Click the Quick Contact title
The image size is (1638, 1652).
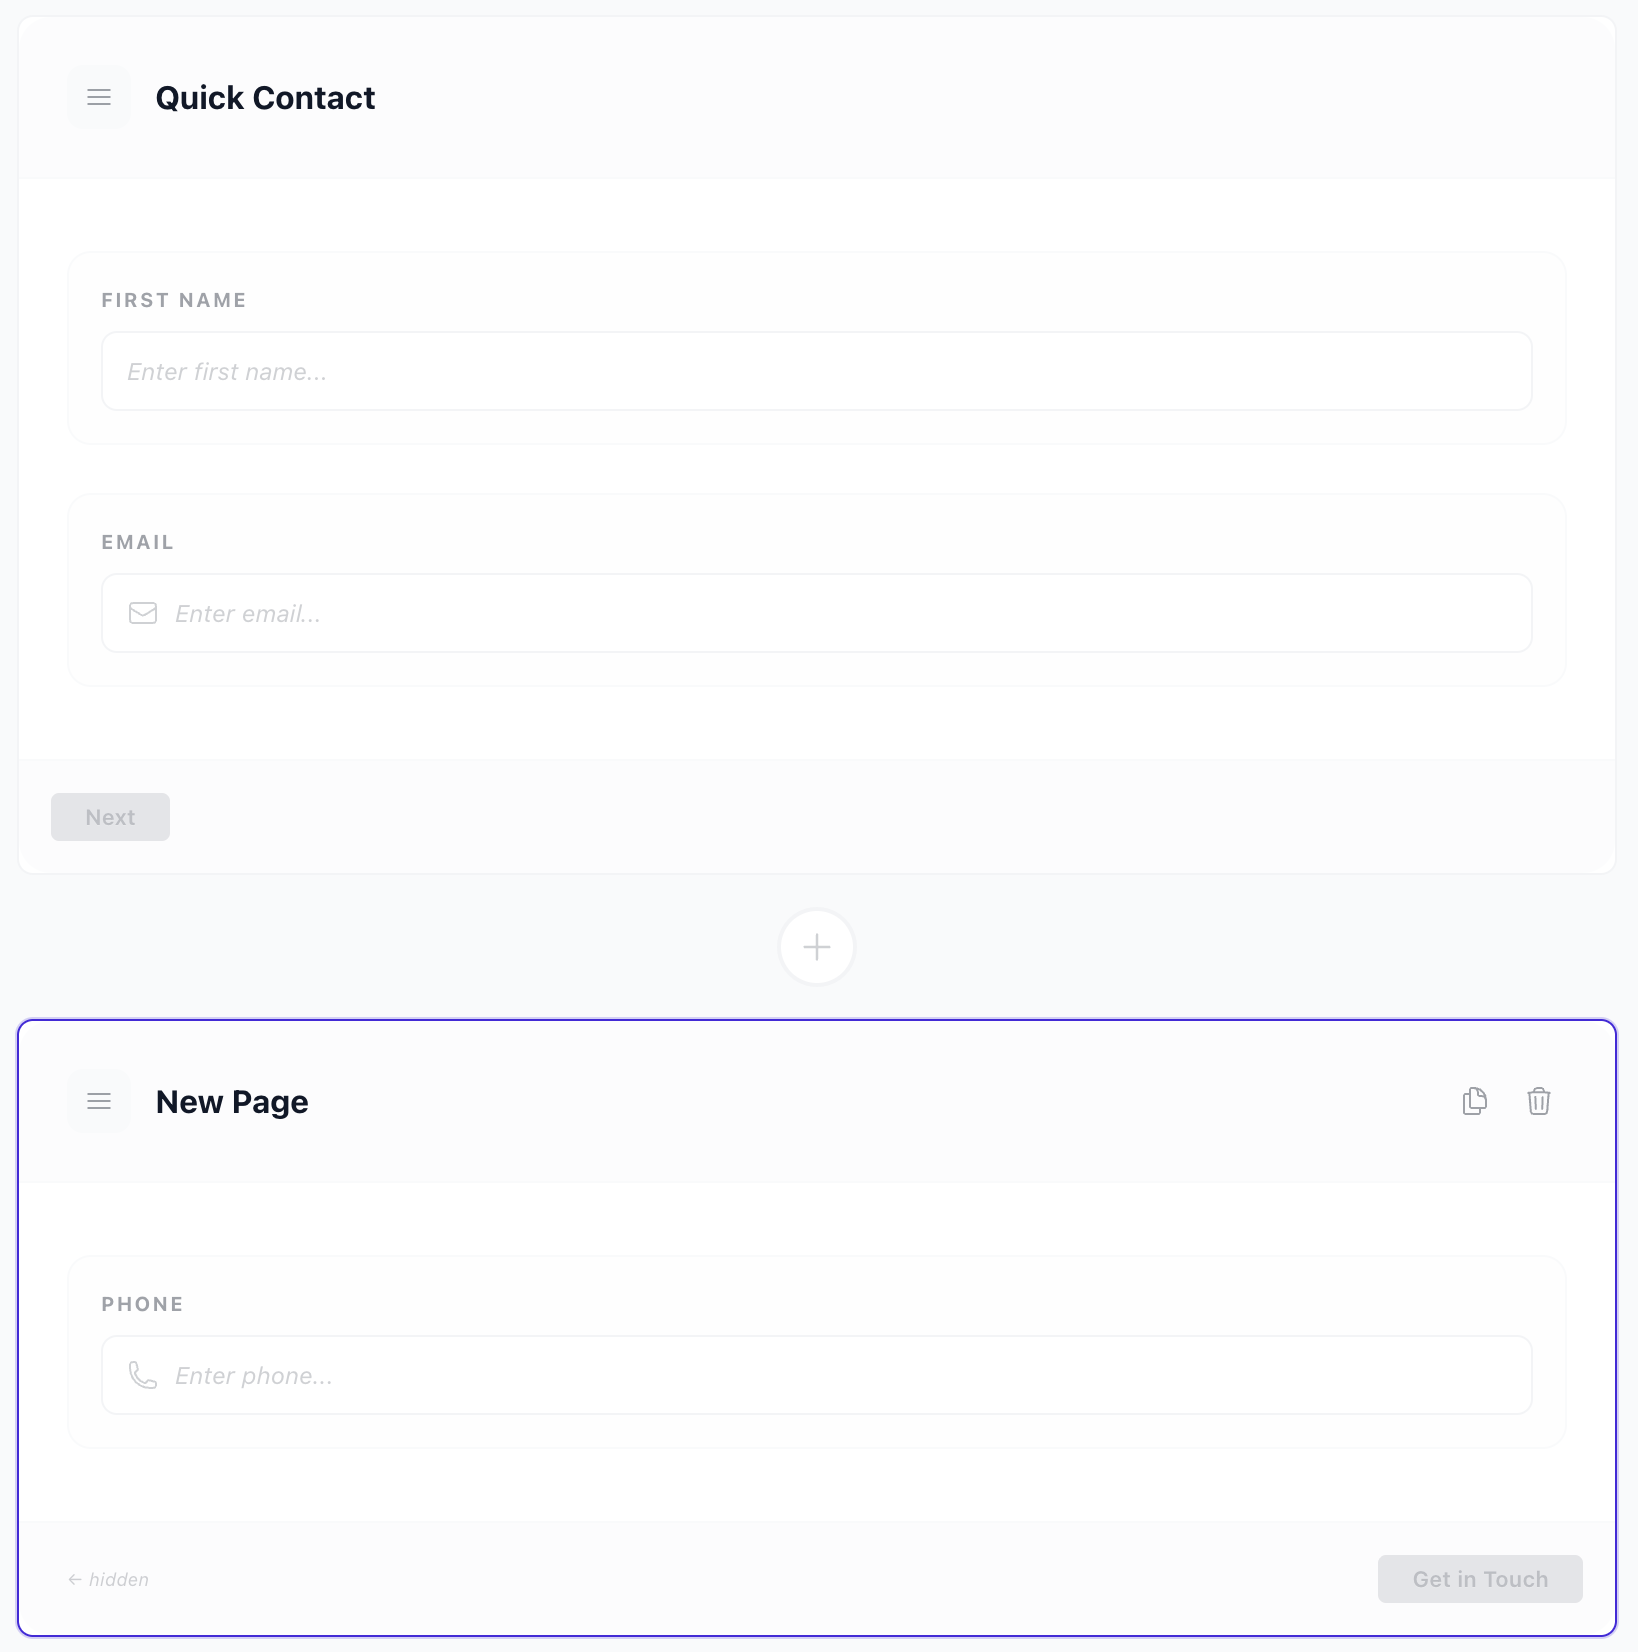pos(265,97)
